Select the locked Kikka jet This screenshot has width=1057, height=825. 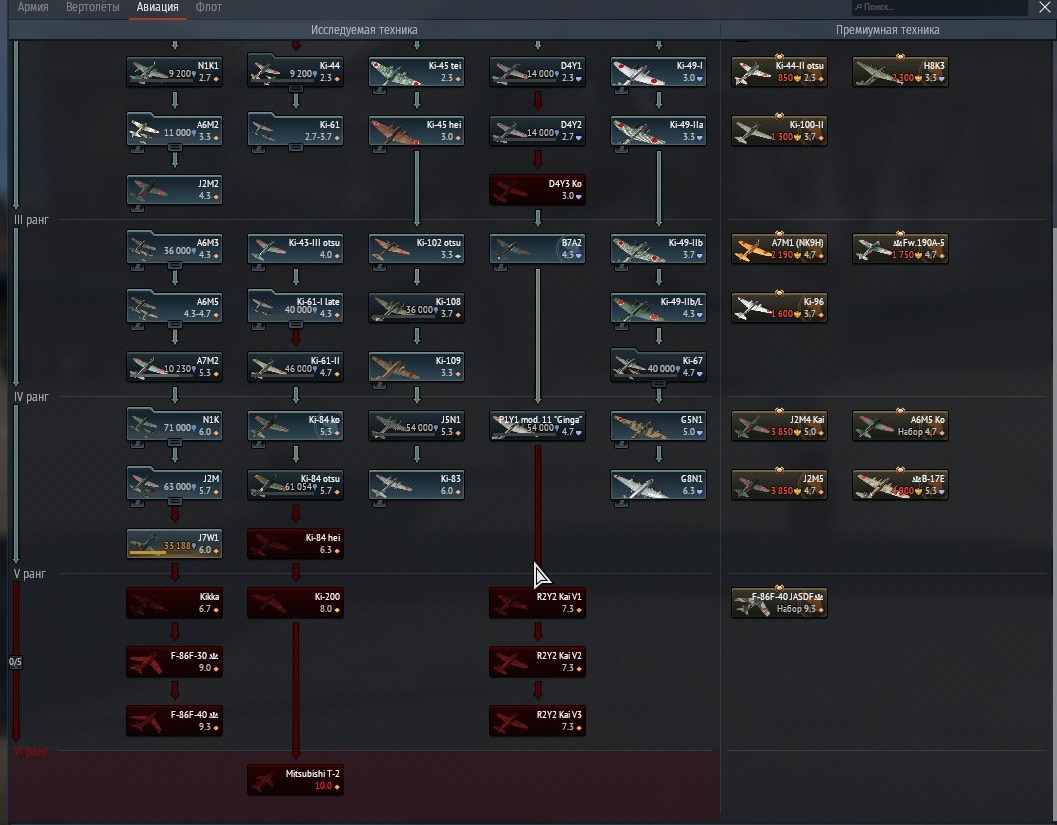pyautogui.click(x=175, y=603)
